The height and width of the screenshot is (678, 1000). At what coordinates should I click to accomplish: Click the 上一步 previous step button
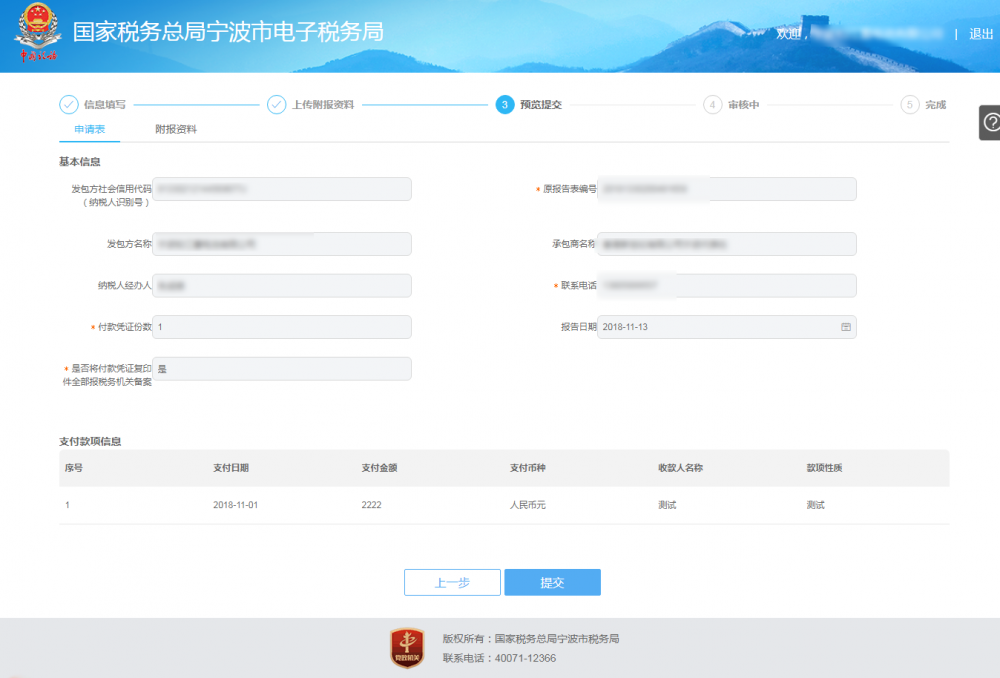click(x=452, y=582)
